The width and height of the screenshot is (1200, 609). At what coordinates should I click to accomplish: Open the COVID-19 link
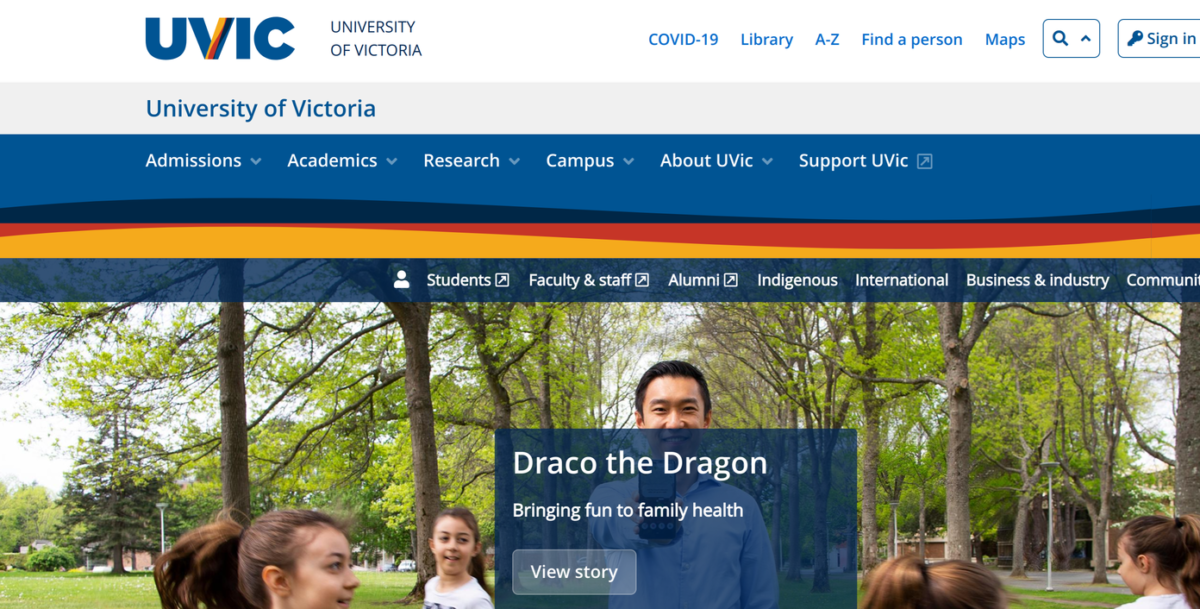click(x=683, y=39)
